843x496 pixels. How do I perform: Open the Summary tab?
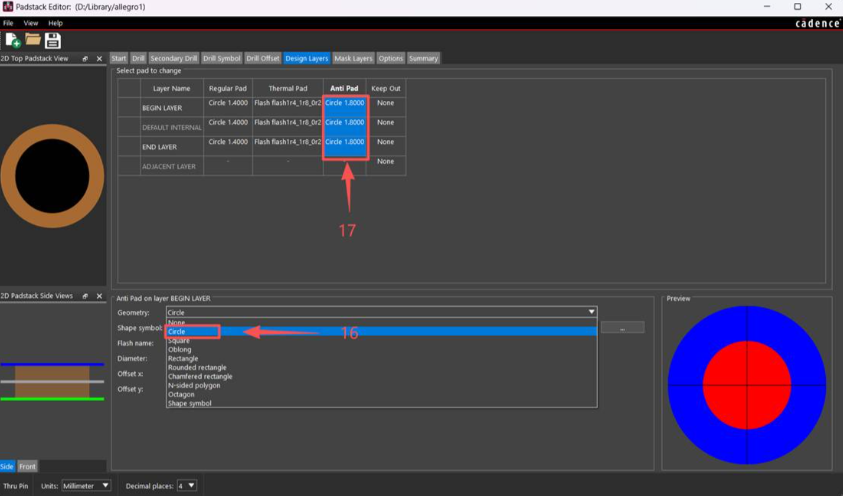423,58
